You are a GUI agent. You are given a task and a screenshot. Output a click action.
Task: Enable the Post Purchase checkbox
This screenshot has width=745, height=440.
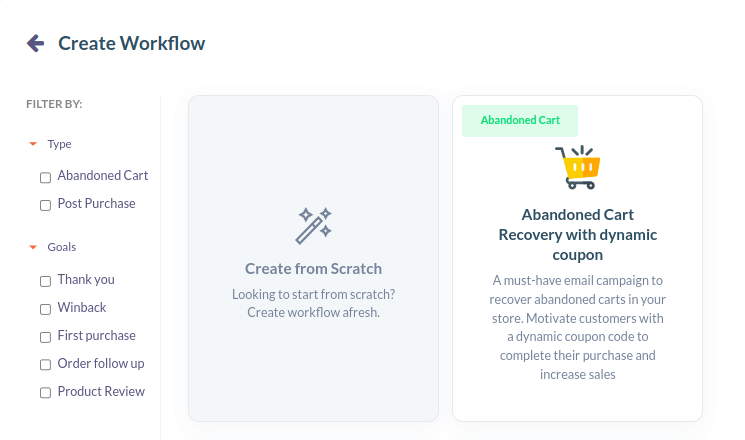click(x=45, y=205)
